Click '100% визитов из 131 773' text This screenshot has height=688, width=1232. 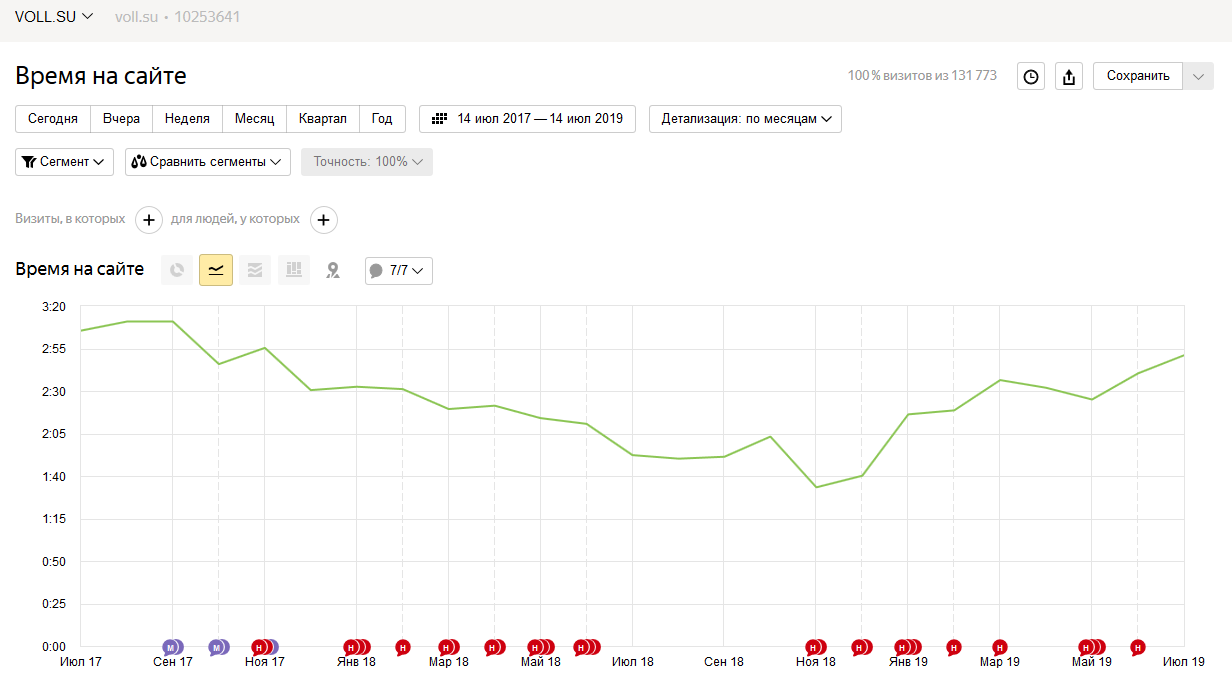click(922, 76)
